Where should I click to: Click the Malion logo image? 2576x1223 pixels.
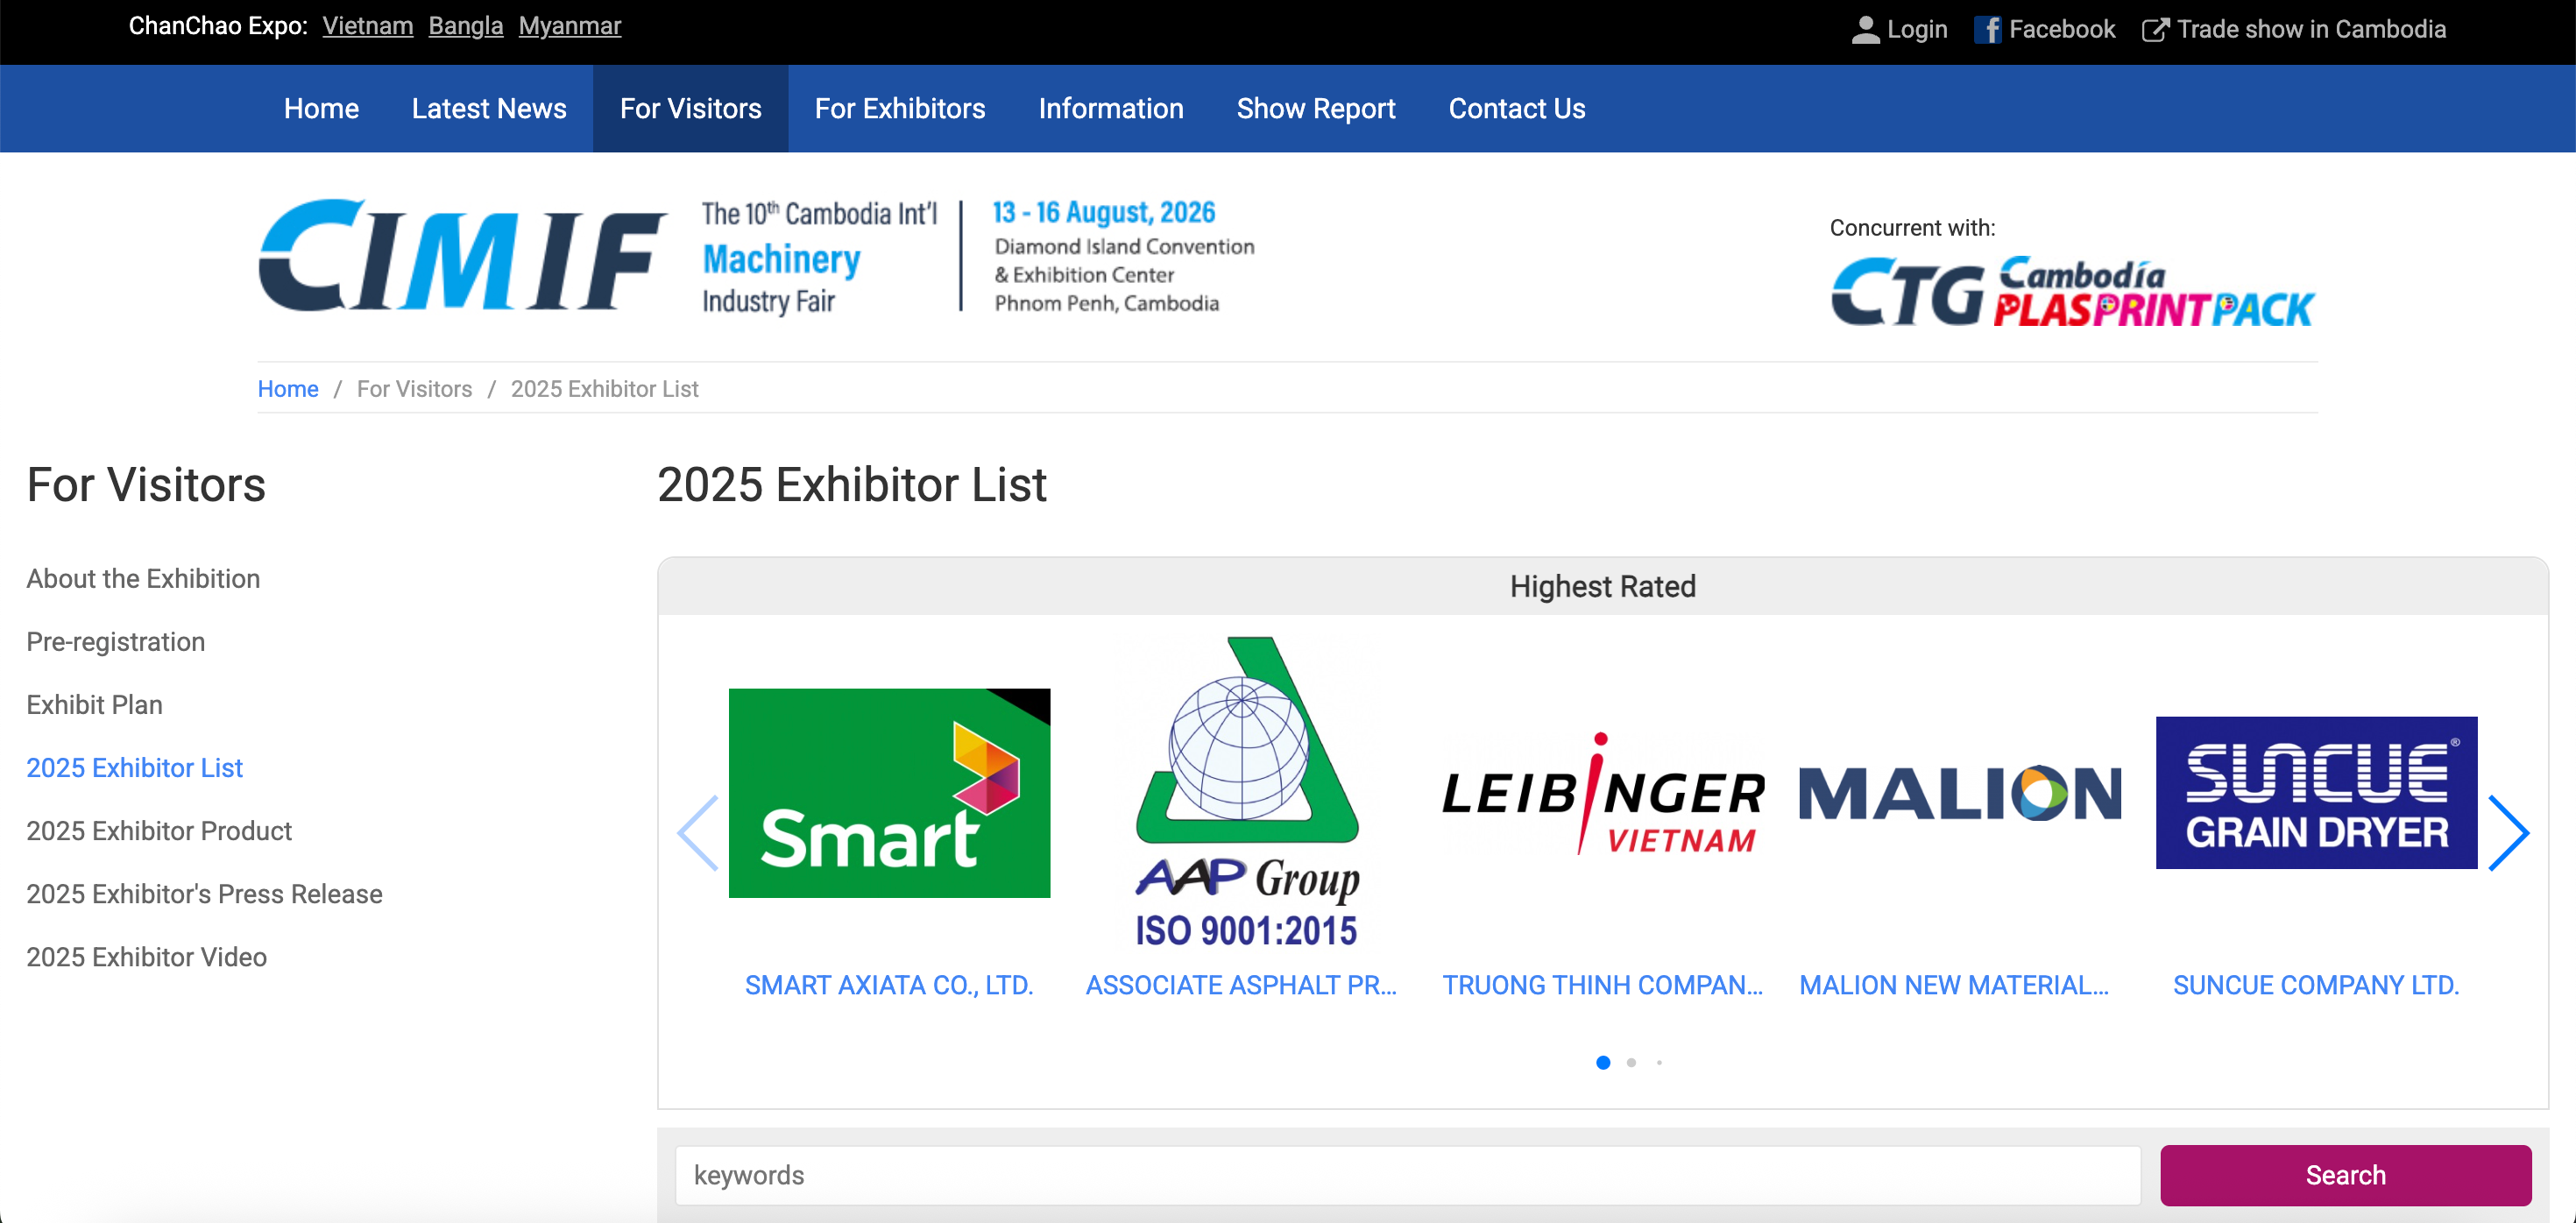tap(1959, 794)
